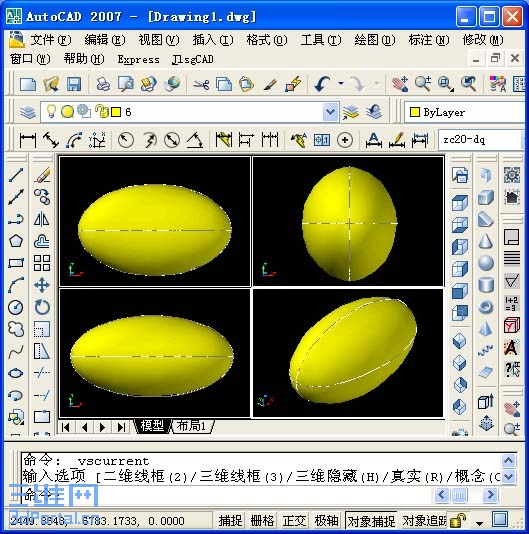Toggle layer 6 lock padlock icon

click(x=101, y=111)
